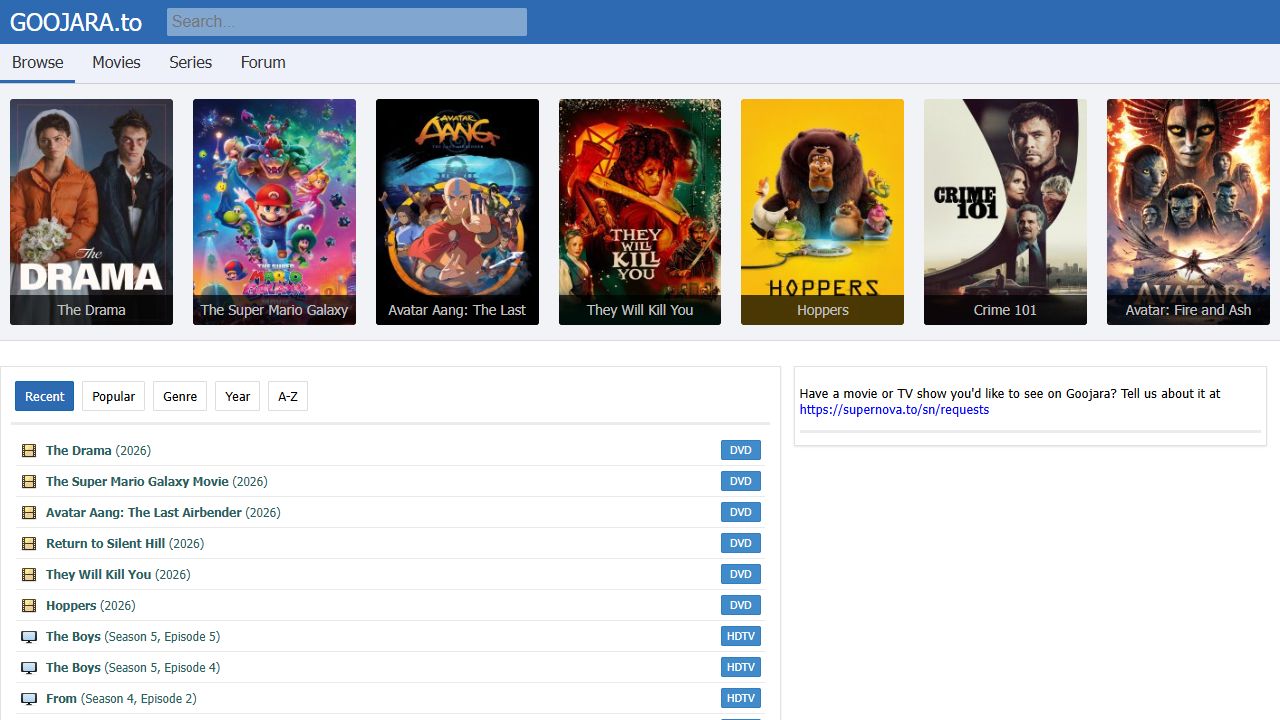Click the film icon beside They Will Kill You

coord(29,575)
